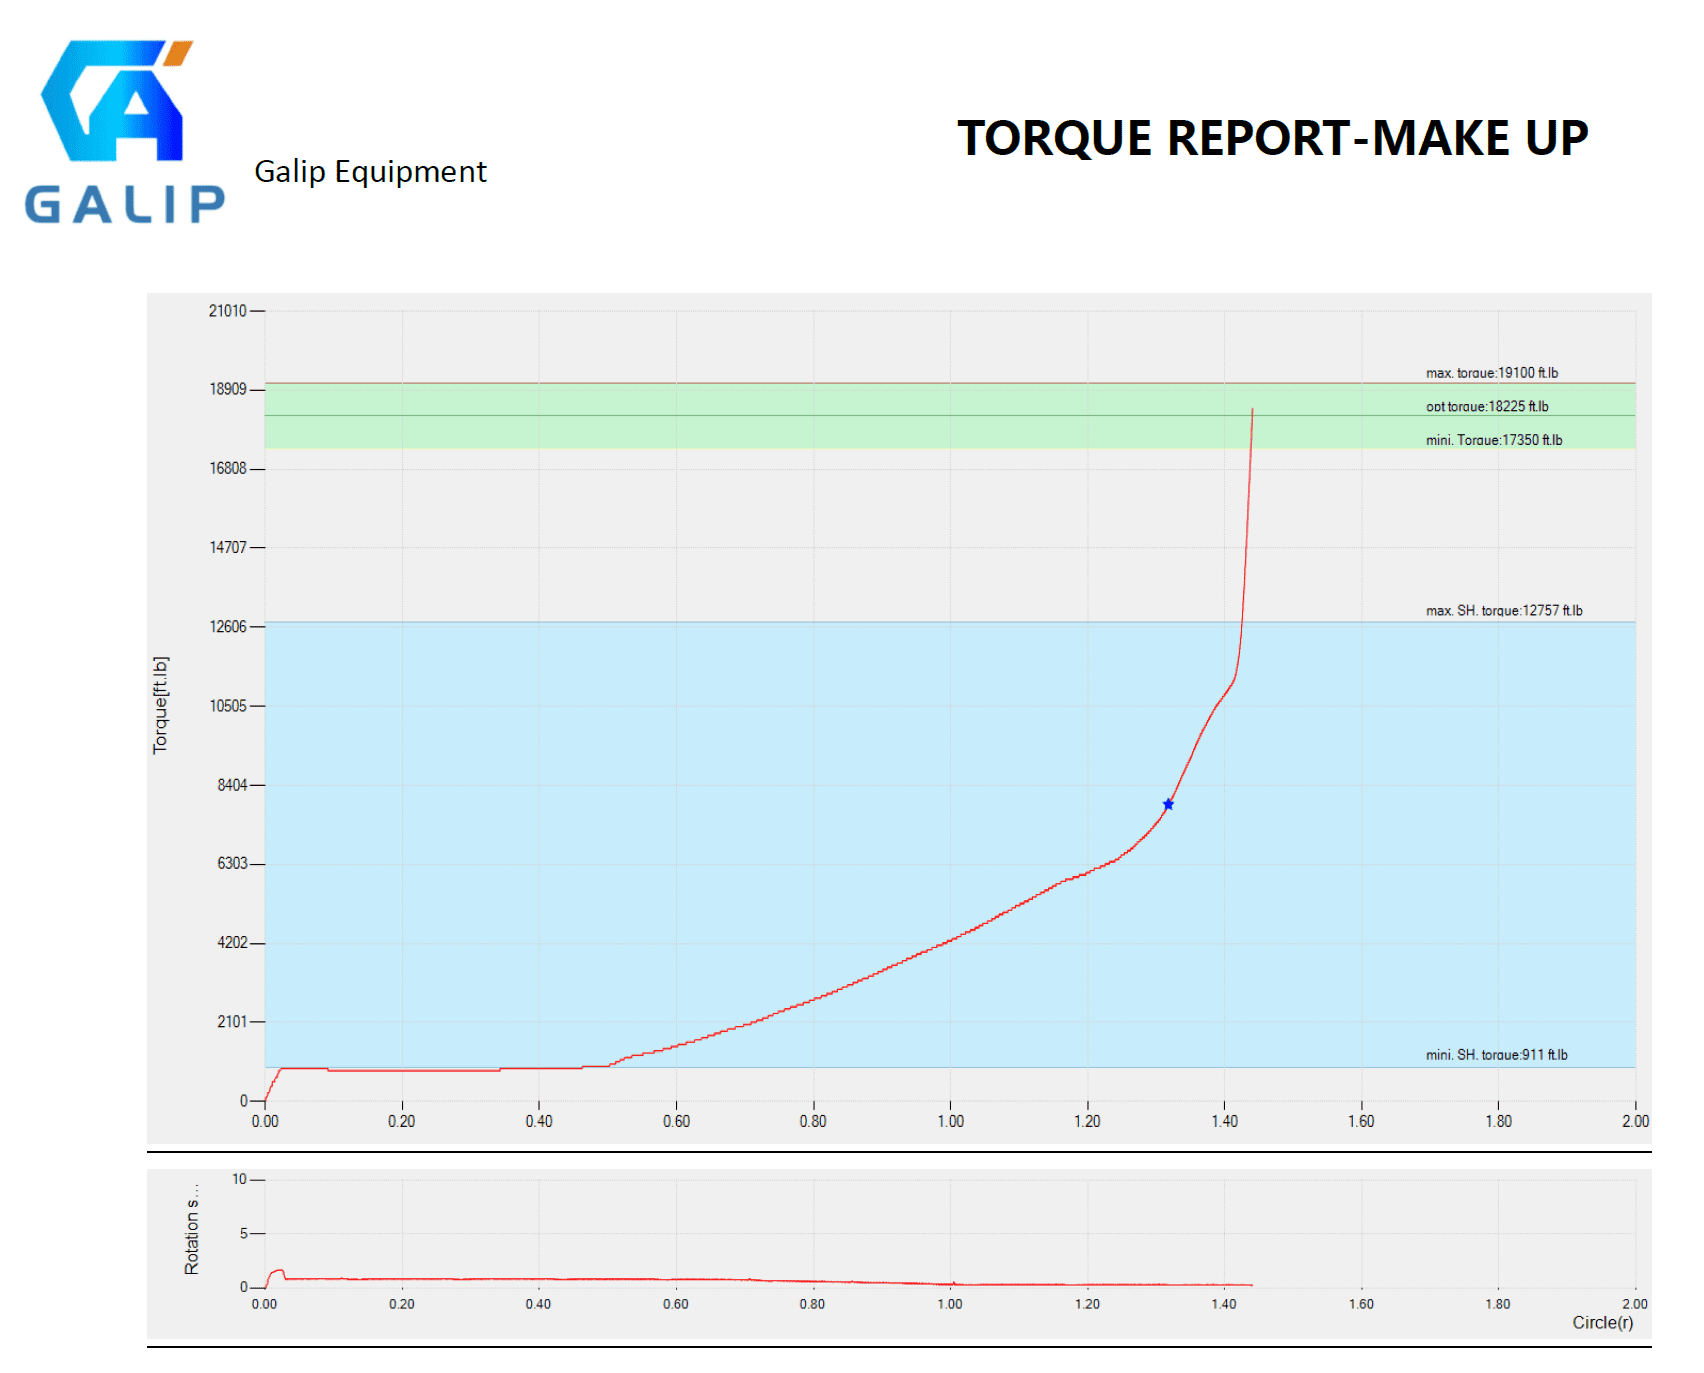
Task: Click the Galip Equipment company name
Action: [x=370, y=172]
